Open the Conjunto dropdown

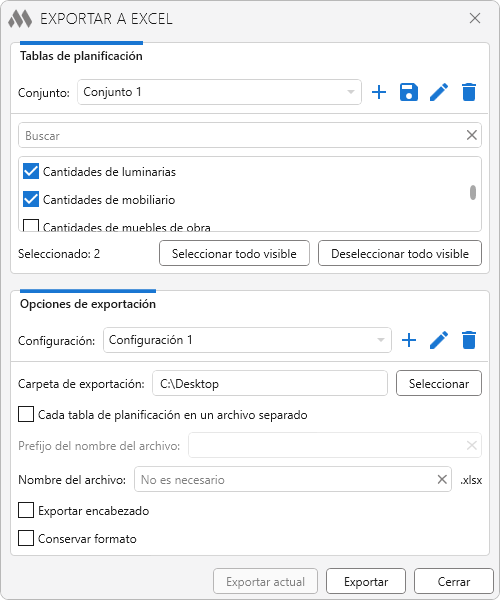[x=219, y=92]
